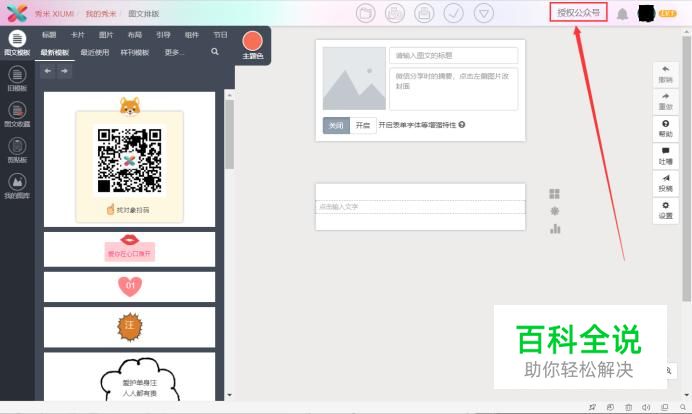Open the folder icon in top toolbar
692x414 pixels.
[x=365, y=13]
